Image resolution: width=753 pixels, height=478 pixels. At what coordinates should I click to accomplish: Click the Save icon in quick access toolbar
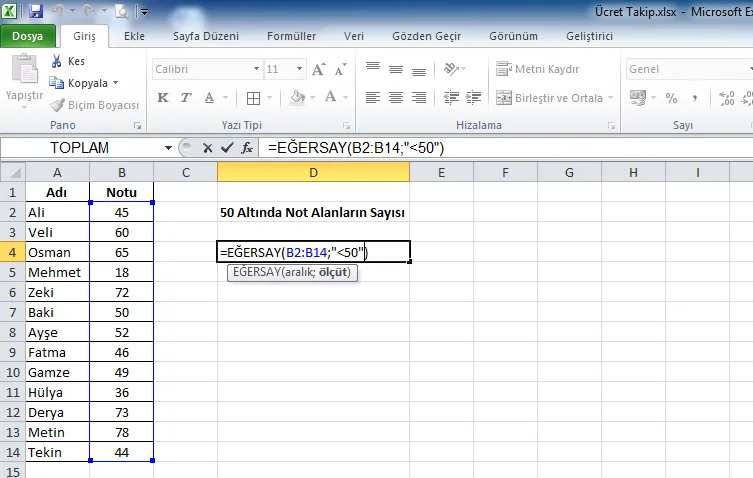[36, 12]
